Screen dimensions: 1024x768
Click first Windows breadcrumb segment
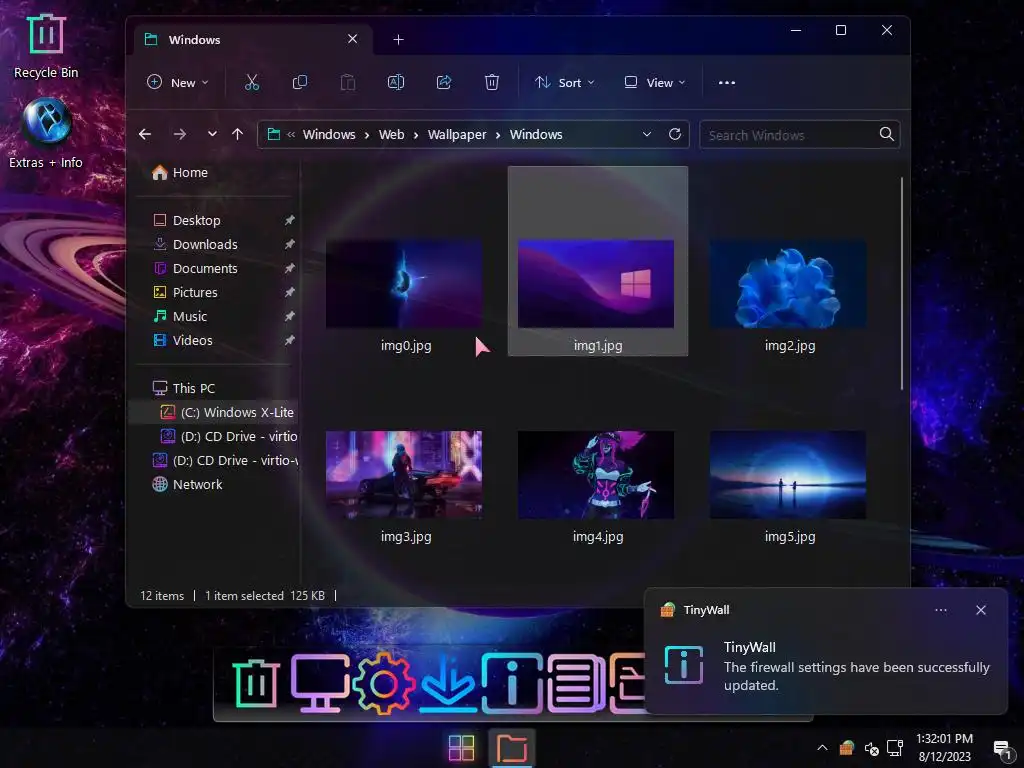(x=329, y=135)
